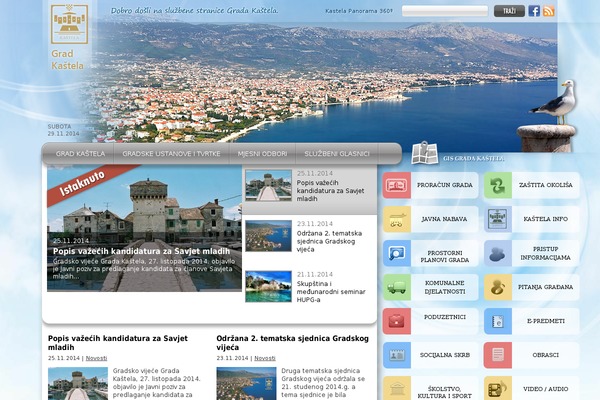Click featured title 'Popis važećih kandidatura za Savjet mladih'
Screen dimensions: 600x400
pos(142,251)
